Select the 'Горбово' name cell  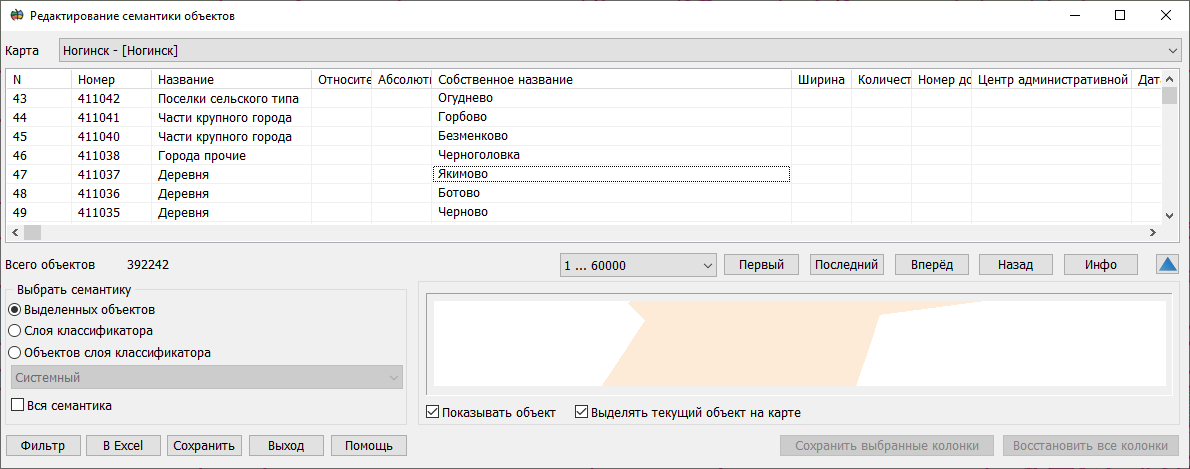612,118
